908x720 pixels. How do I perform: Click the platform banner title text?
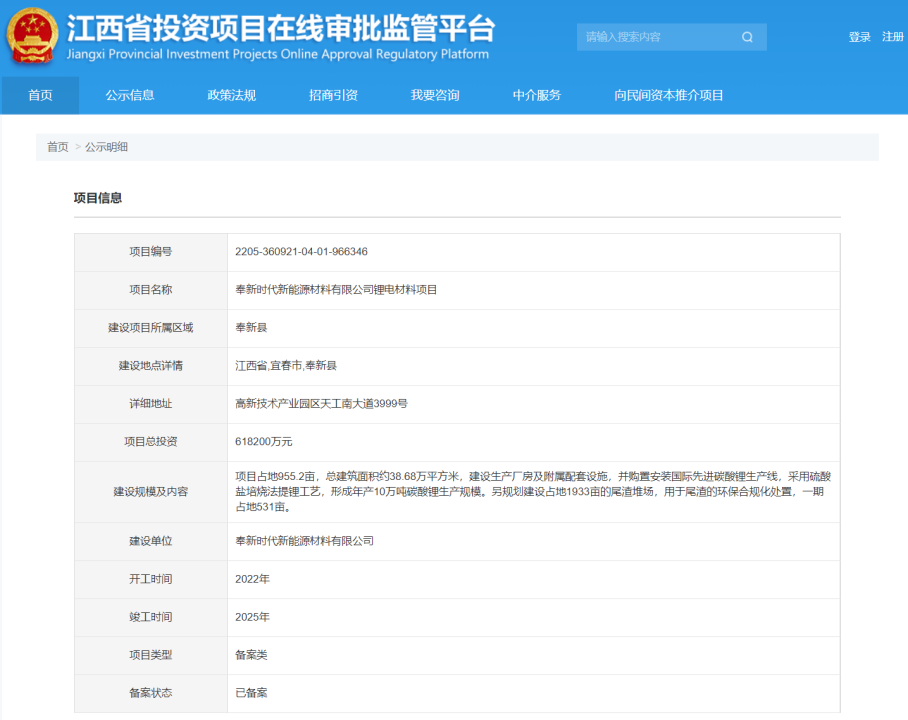coord(280,32)
